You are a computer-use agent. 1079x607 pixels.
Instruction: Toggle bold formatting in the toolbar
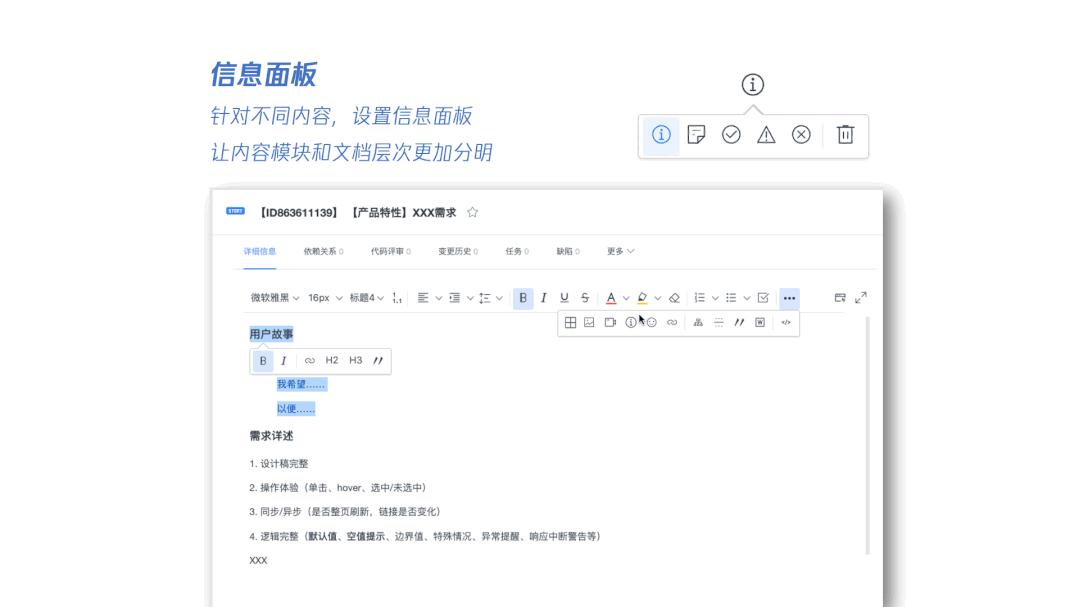click(x=521, y=297)
